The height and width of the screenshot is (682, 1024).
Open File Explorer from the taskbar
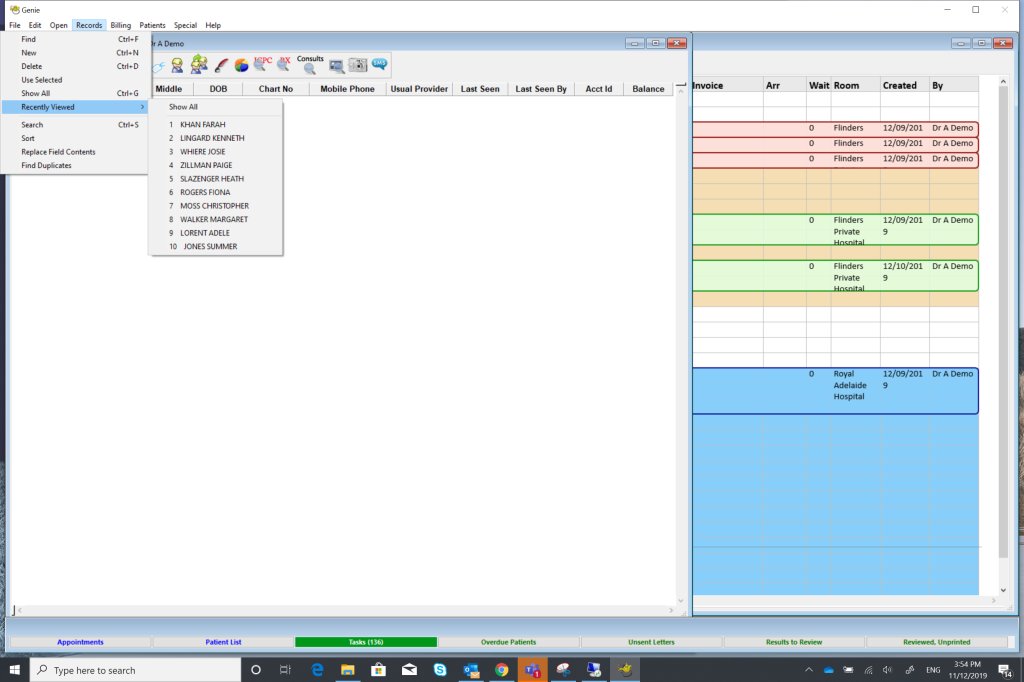347,670
